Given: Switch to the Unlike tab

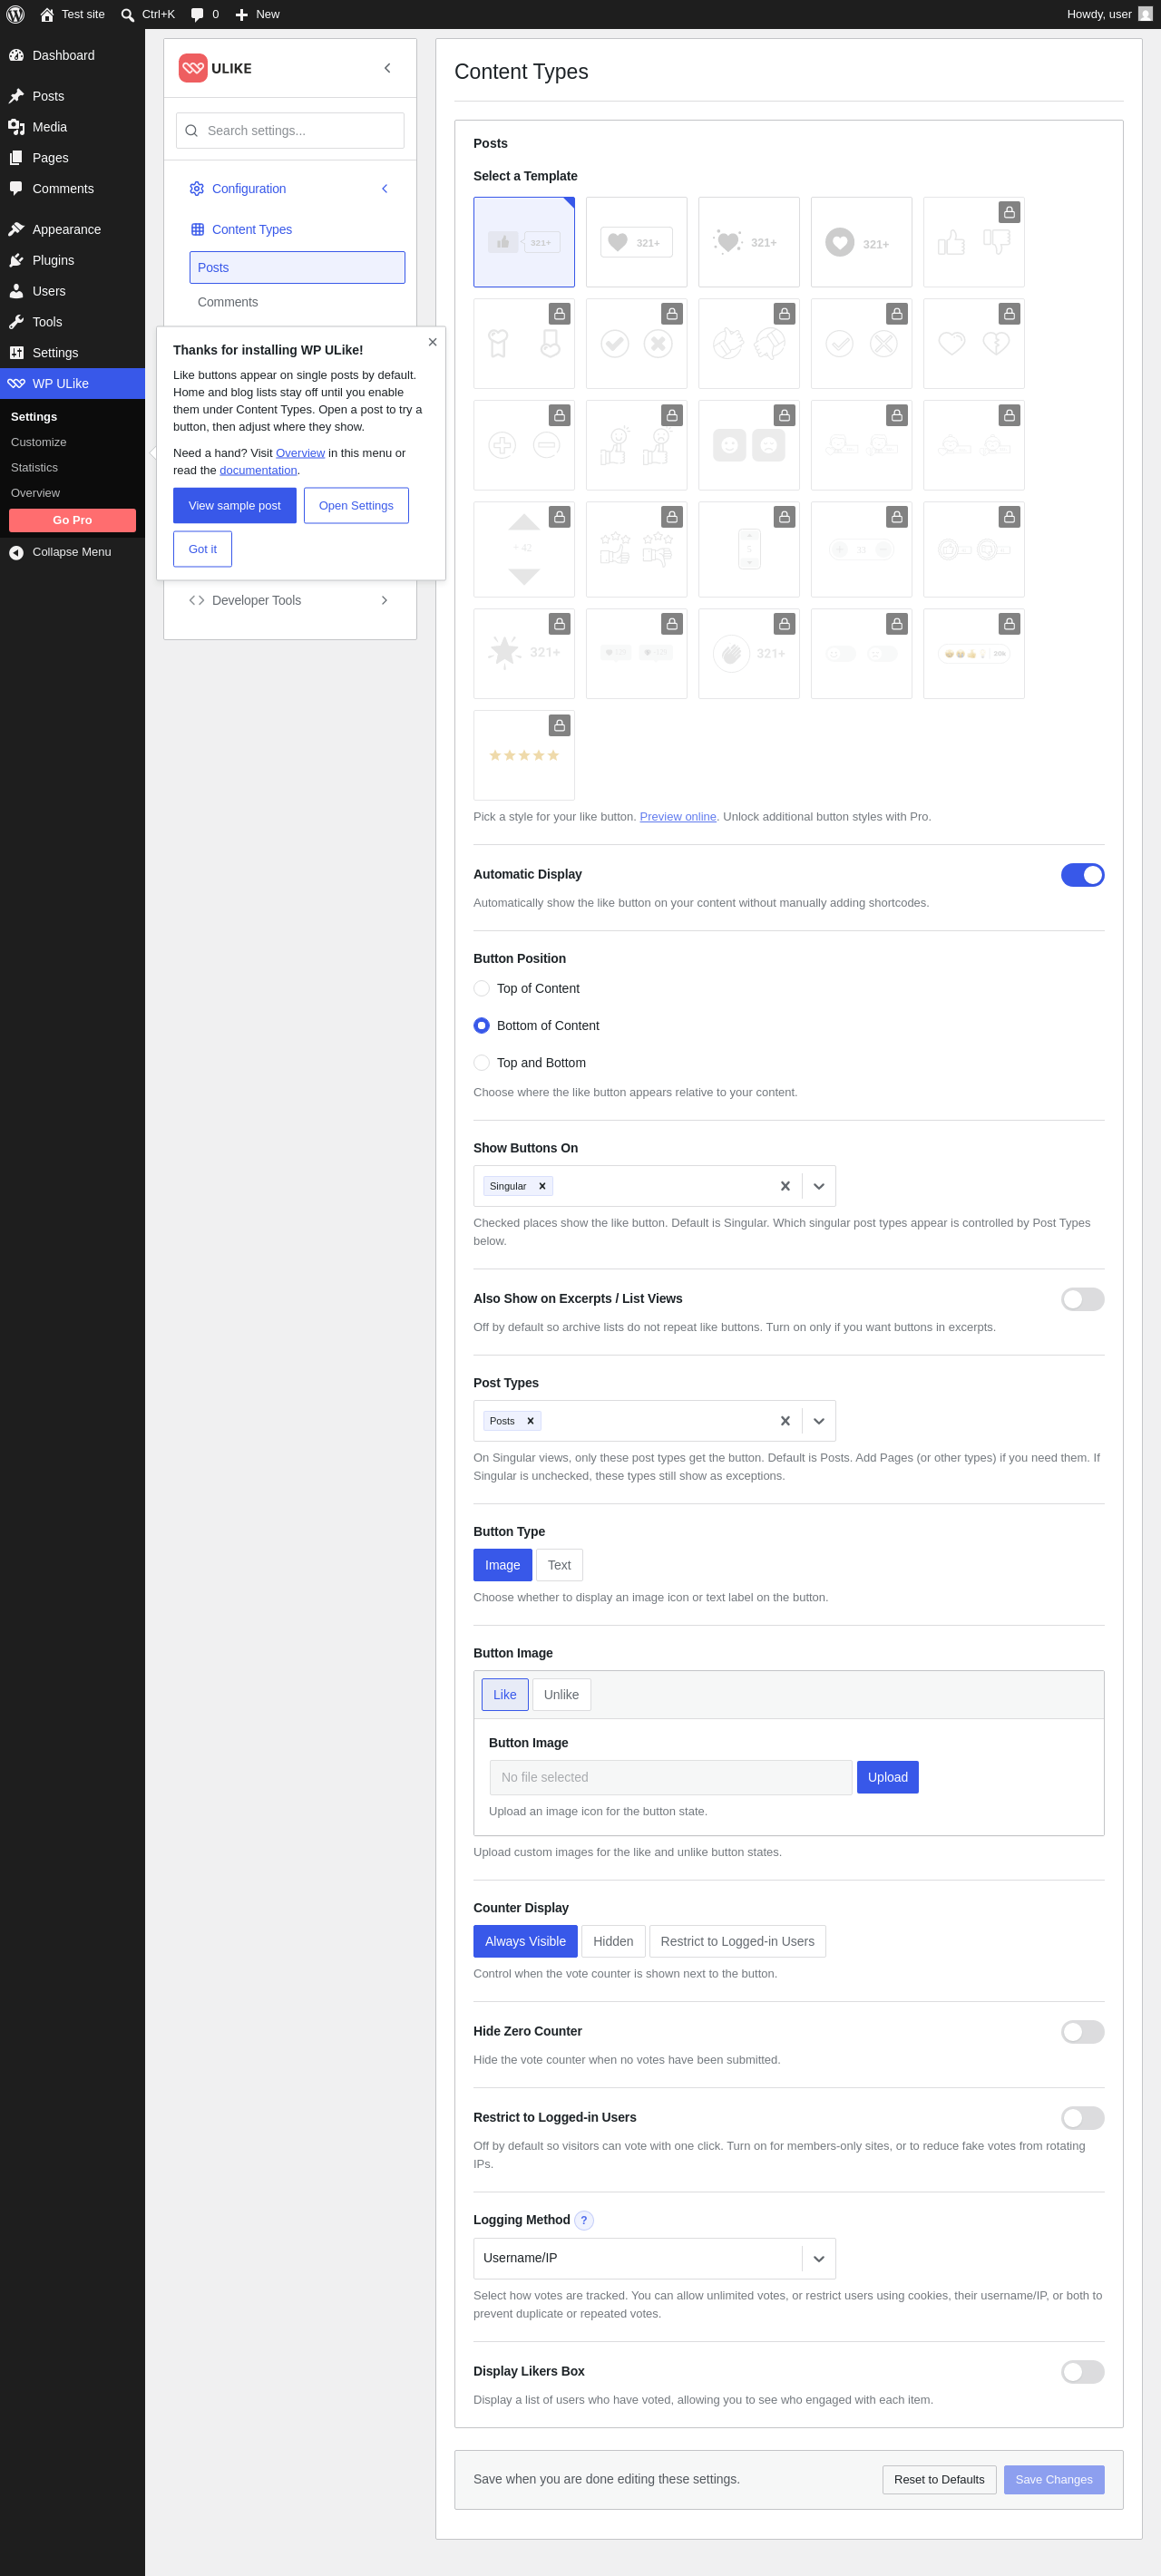Looking at the screenshot, I should coord(561,1694).
